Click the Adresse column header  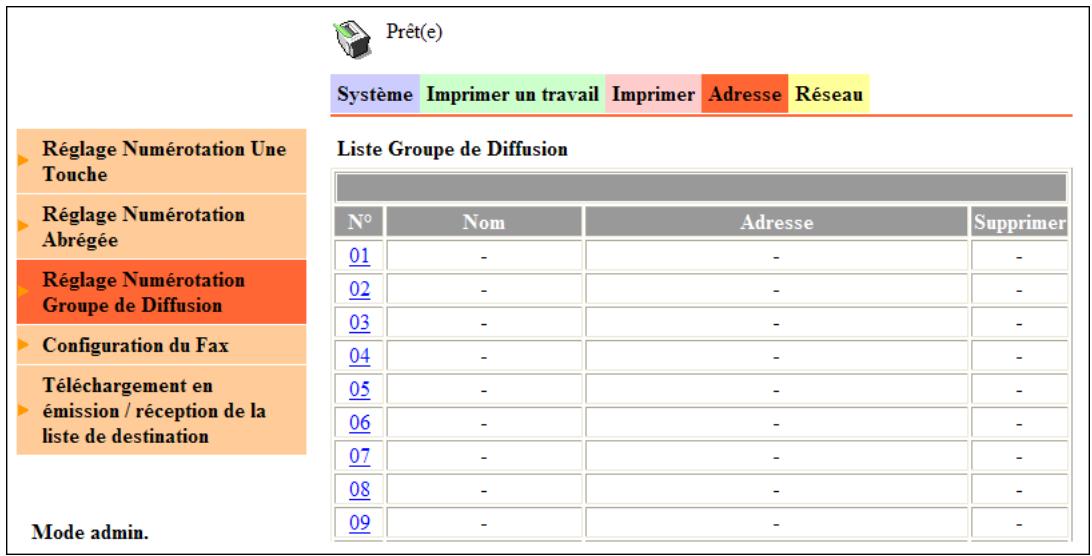tap(777, 222)
